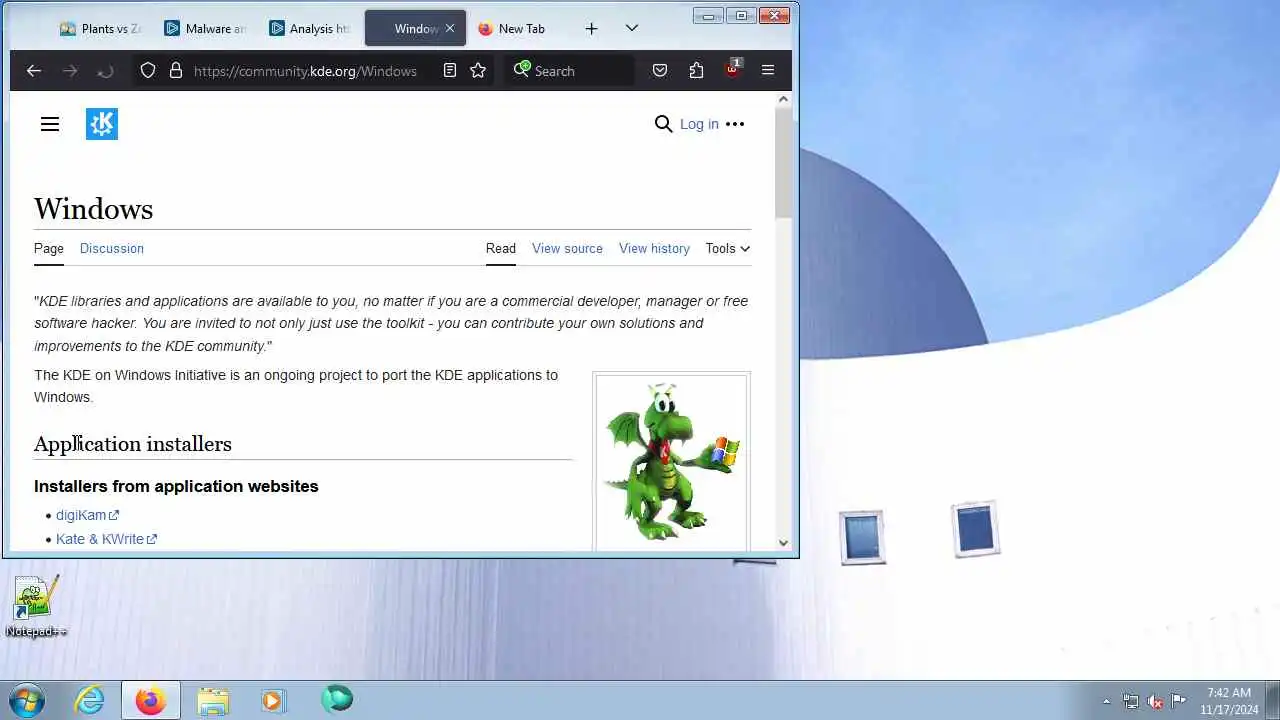1280x720 pixels.
Task: Launch Internet Explorer from taskbar
Action: point(89,700)
